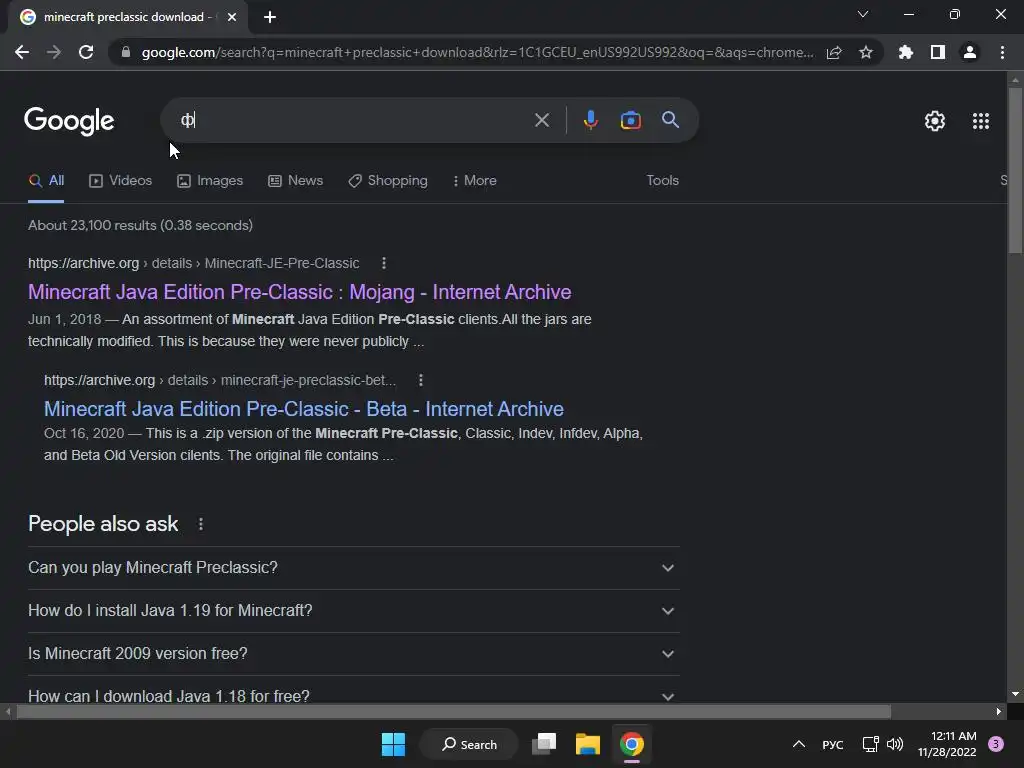The image size is (1024, 768).
Task: Toggle Chrome side panel icon
Action: point(938,52)
